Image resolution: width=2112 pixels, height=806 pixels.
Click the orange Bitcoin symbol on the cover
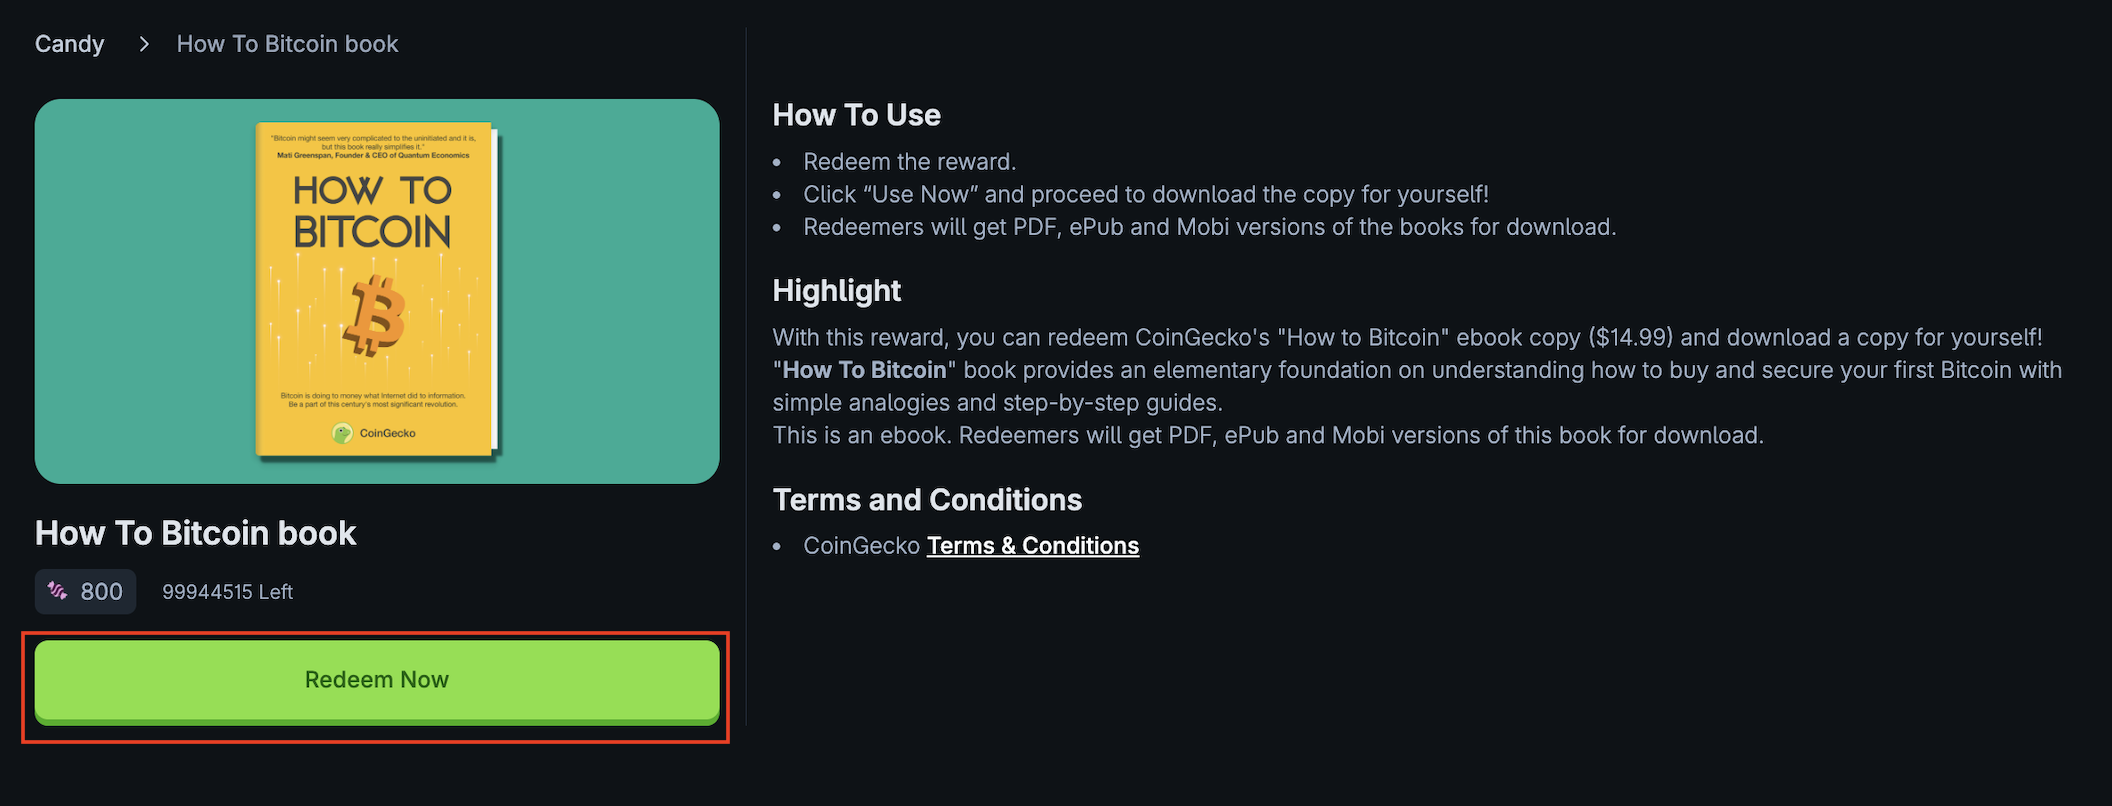click(375, 315)
